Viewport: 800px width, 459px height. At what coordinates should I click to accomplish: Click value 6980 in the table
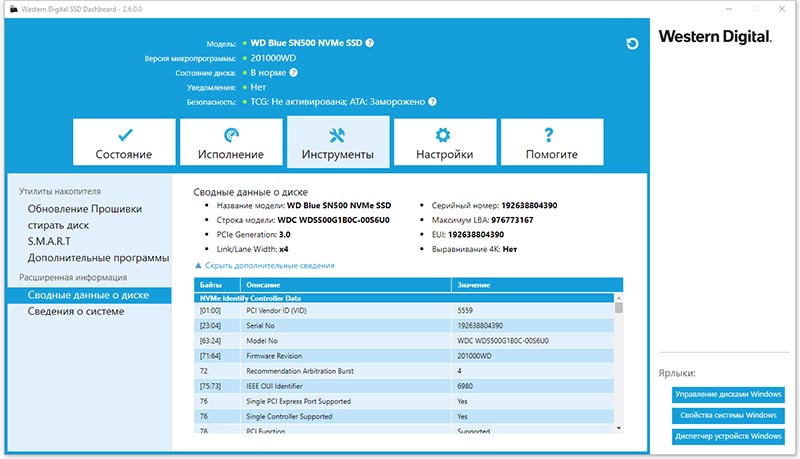coord(465,386)
